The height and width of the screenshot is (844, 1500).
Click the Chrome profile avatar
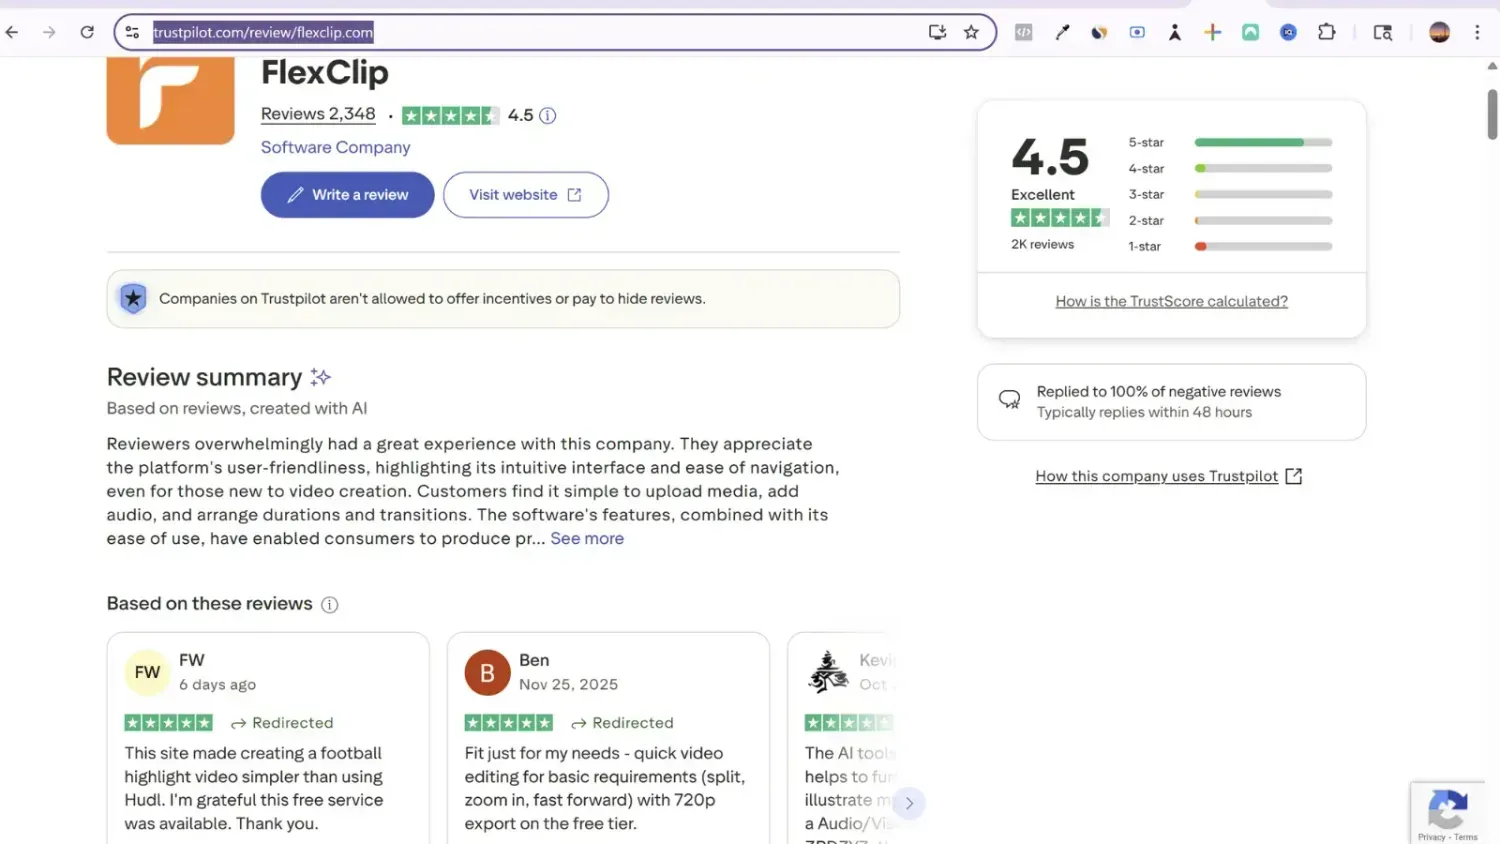pos(1438,31)
